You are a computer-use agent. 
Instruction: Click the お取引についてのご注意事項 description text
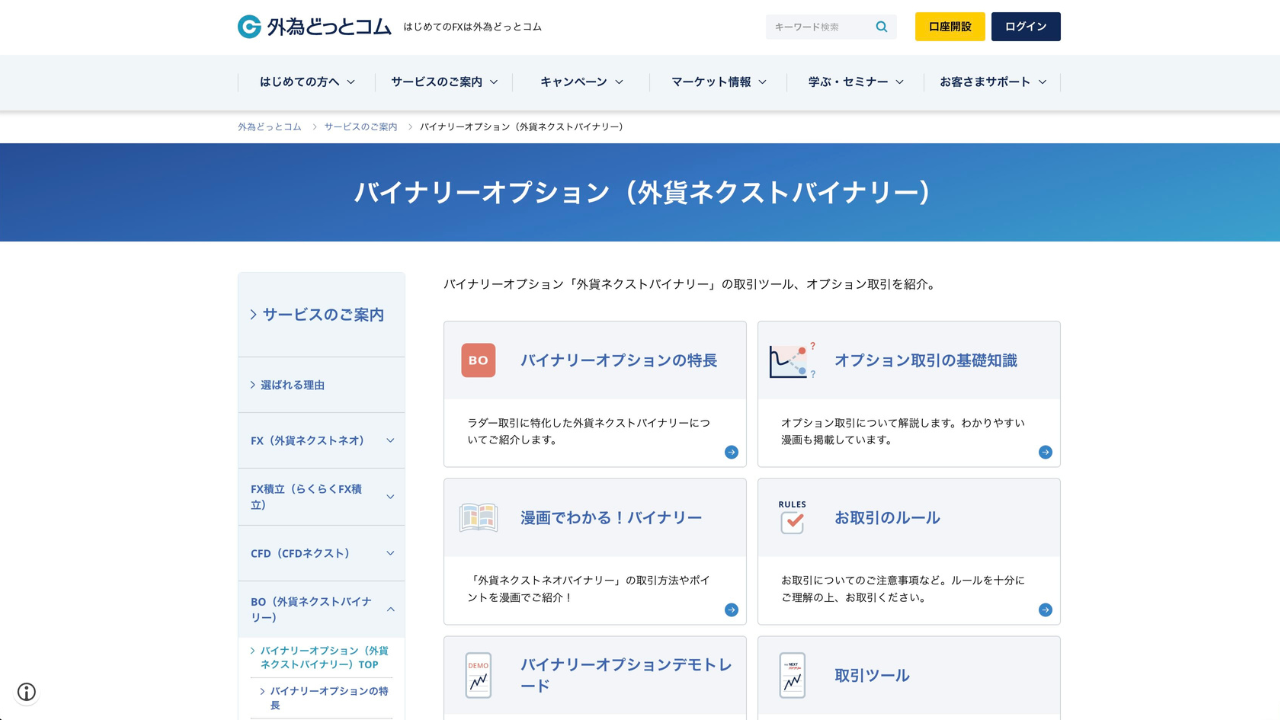click(x=903, y=589)
